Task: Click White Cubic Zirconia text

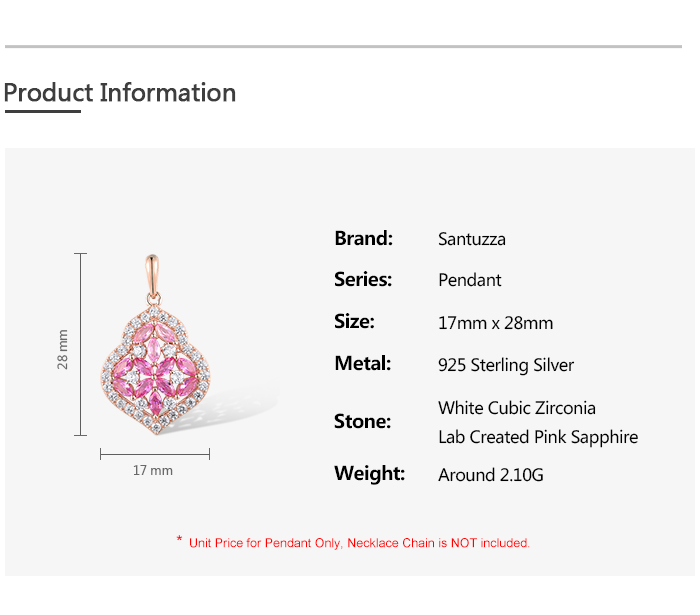Action: click(x=517, y=408)
